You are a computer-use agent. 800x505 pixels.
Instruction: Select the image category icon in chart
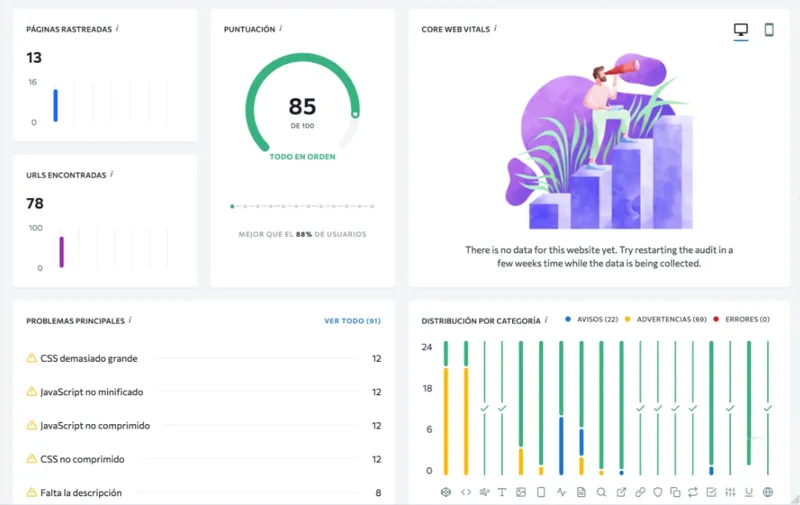522,492
